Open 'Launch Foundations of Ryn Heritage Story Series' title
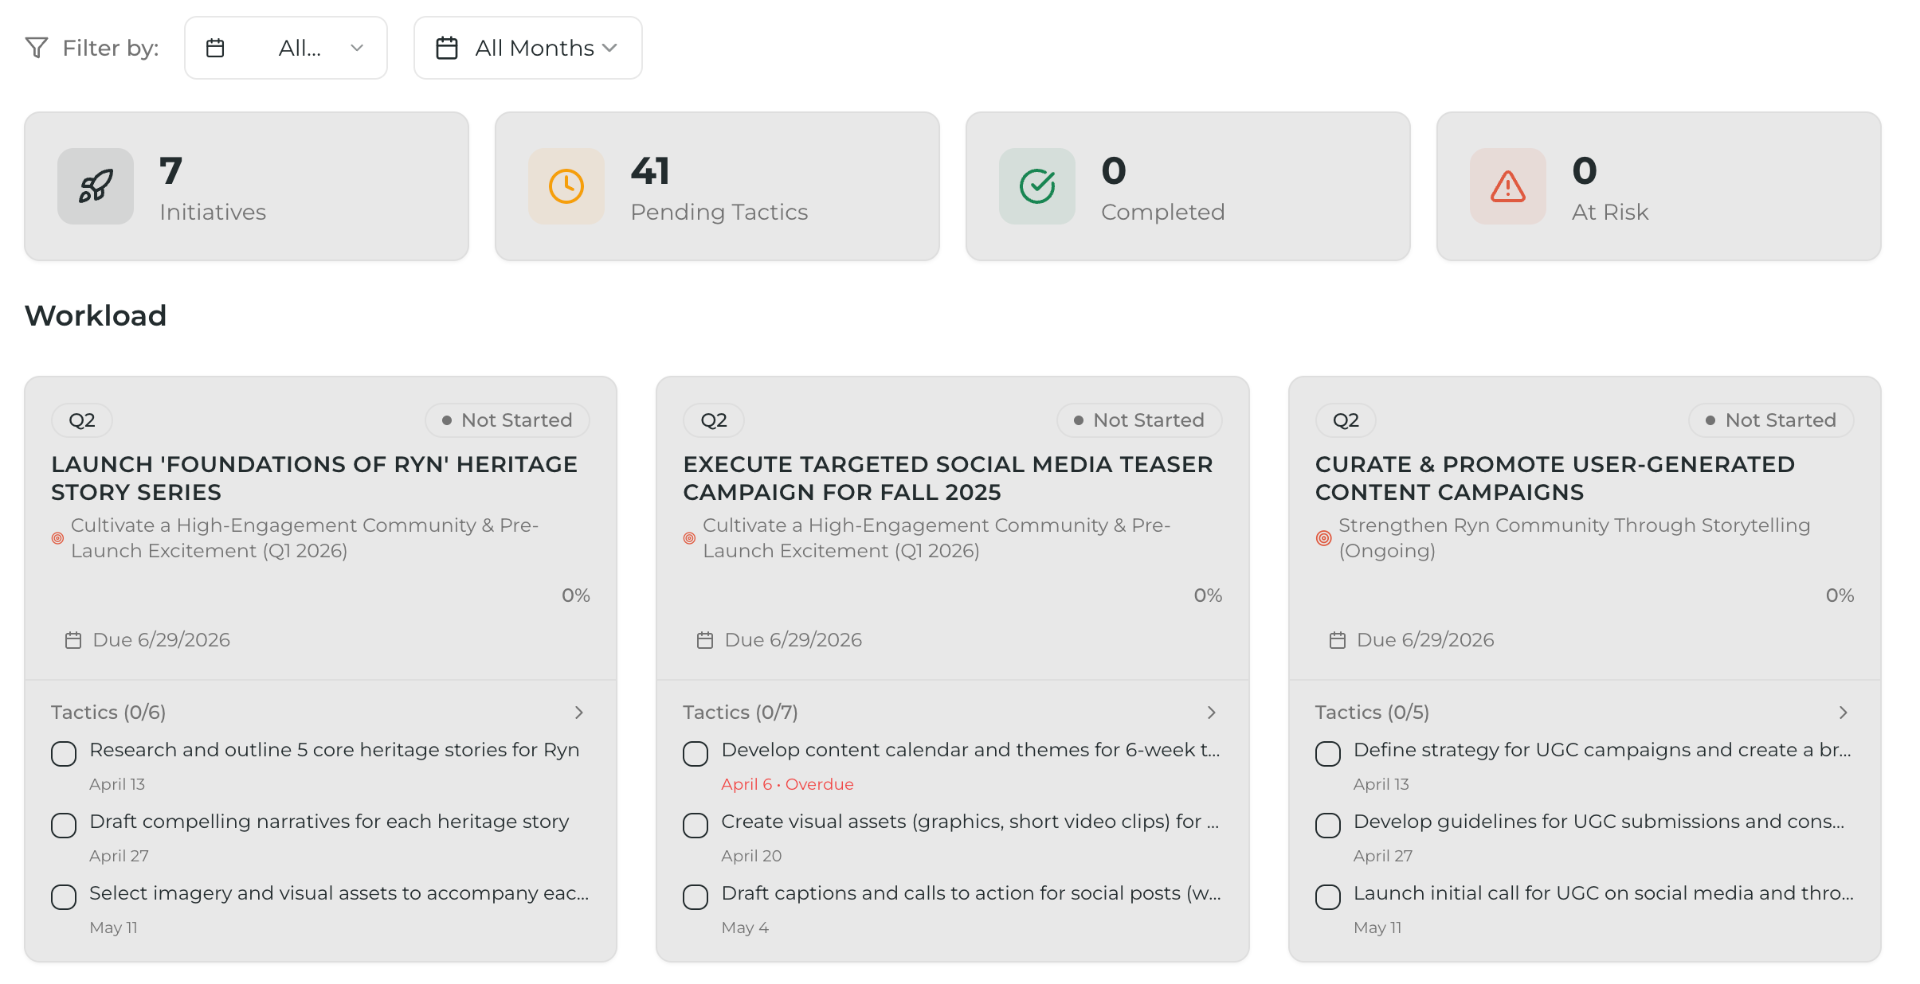 [x=314, y=478]
